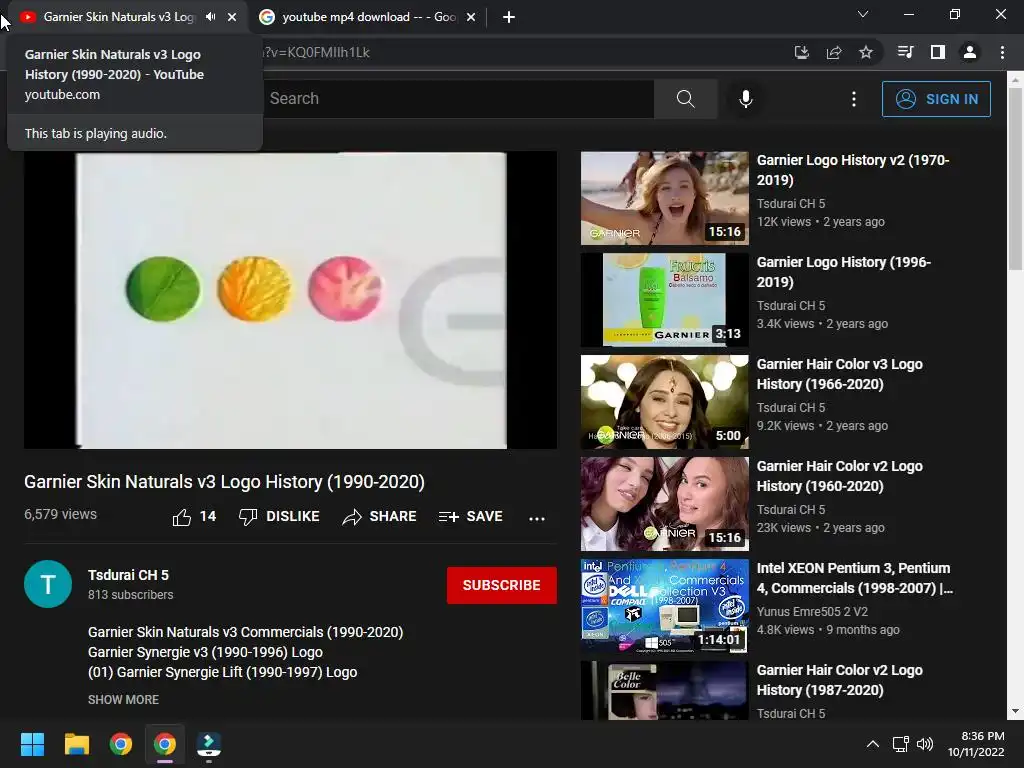Expand description with SHOW MORE
This screenshot has width=1024, height=768.
(123, 699)
